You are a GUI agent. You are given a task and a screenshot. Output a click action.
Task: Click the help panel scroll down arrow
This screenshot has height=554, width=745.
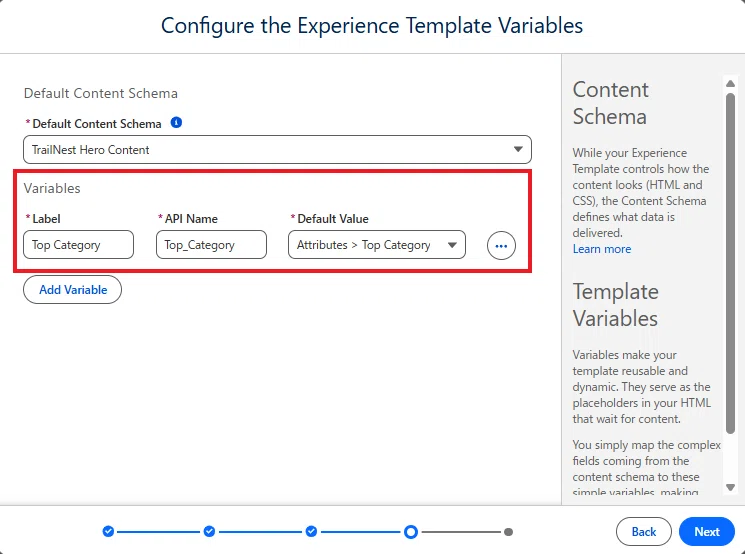click(730, 487)
